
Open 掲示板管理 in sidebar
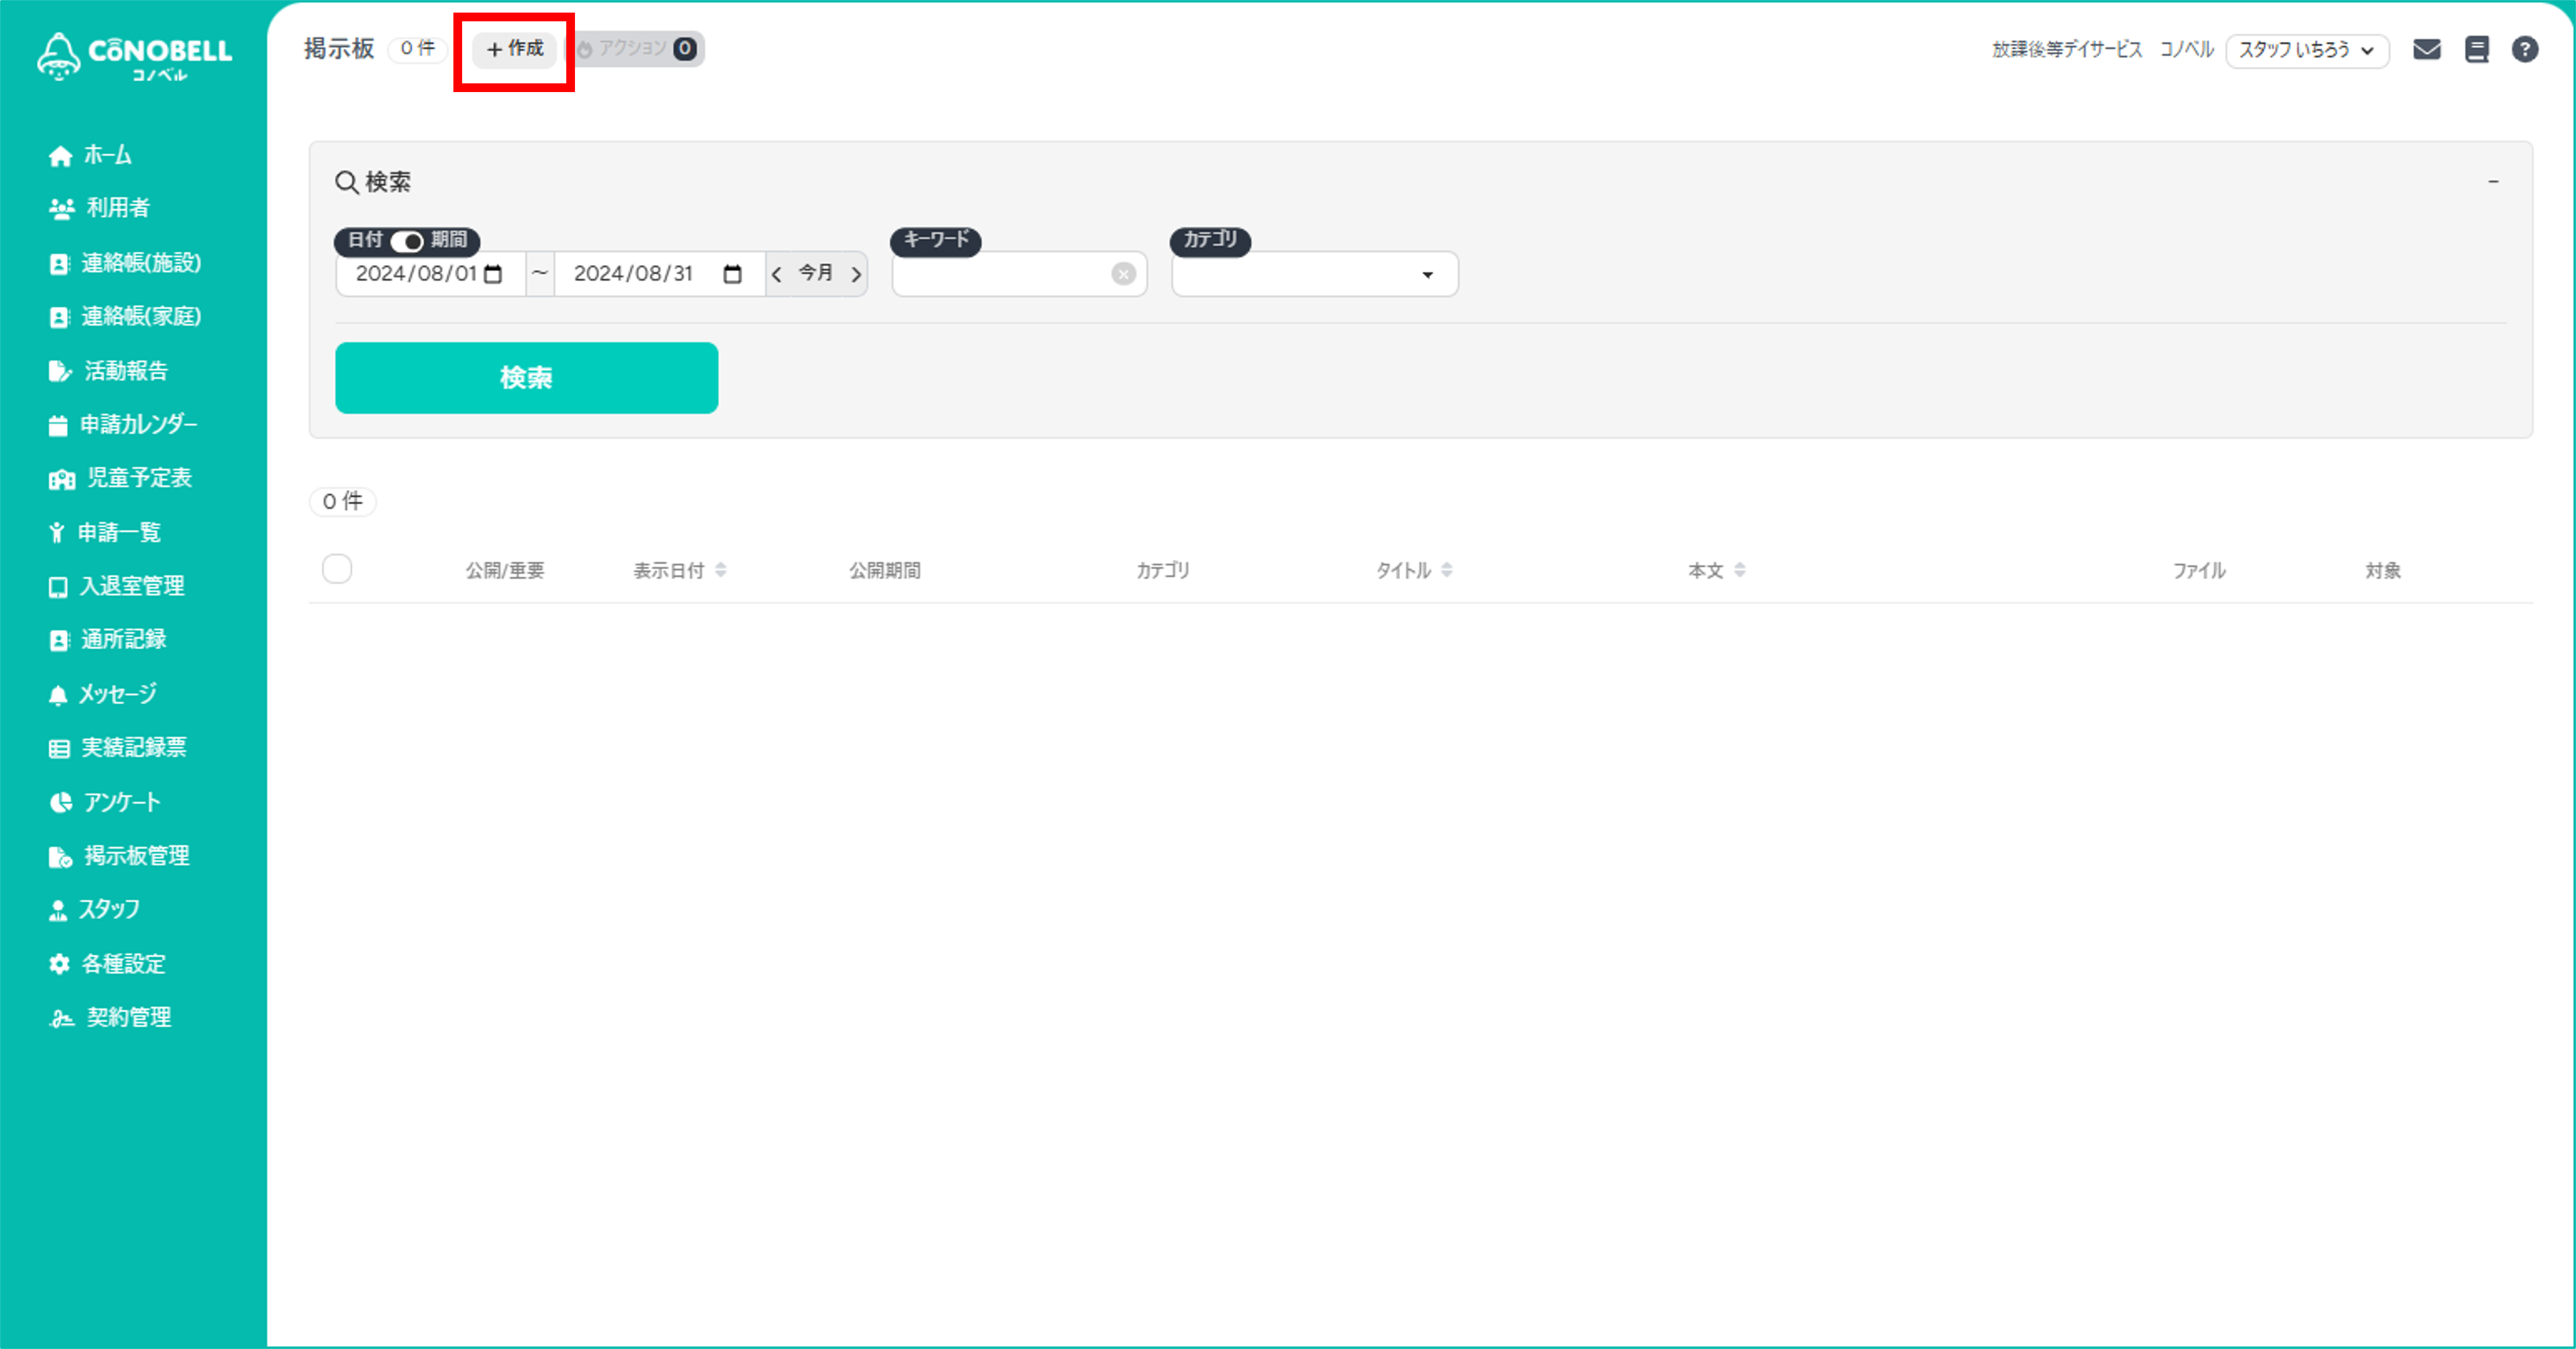pos(119,856)
